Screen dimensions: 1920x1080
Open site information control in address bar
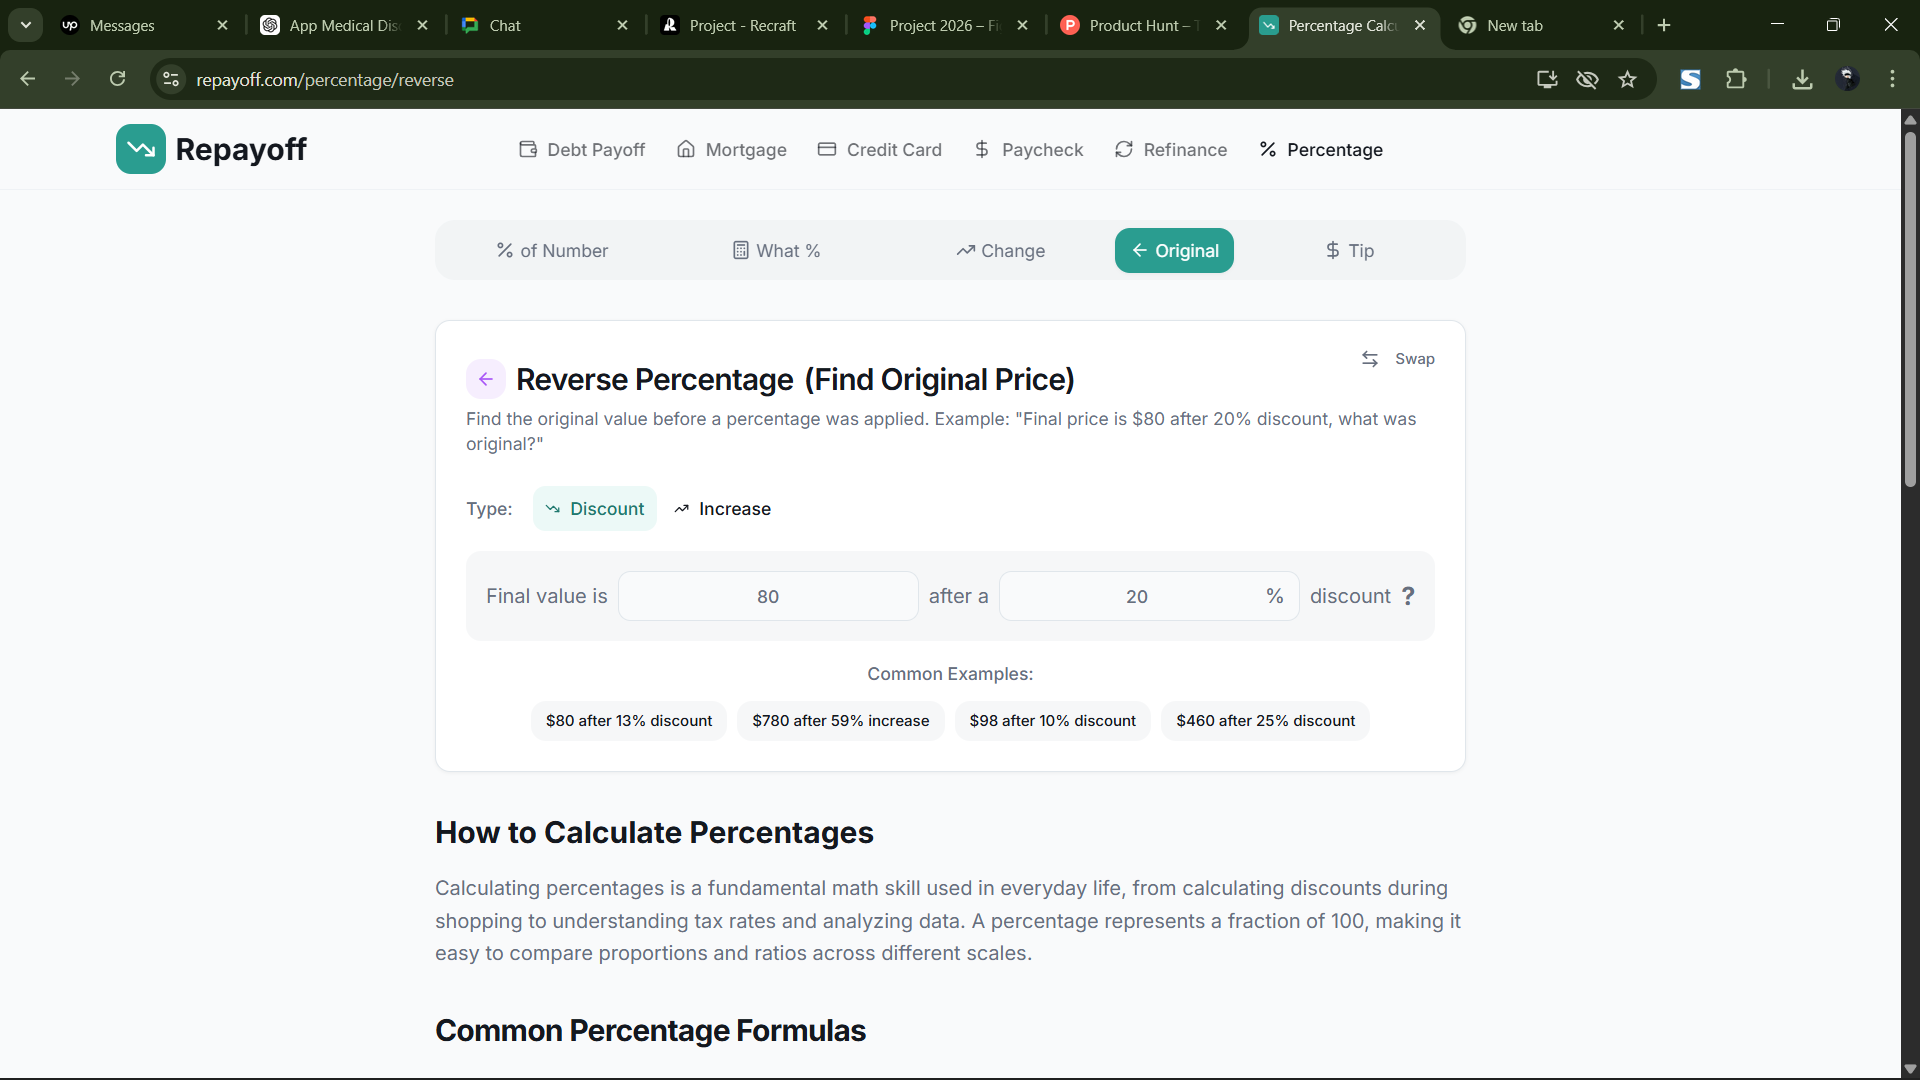(171, 80)
